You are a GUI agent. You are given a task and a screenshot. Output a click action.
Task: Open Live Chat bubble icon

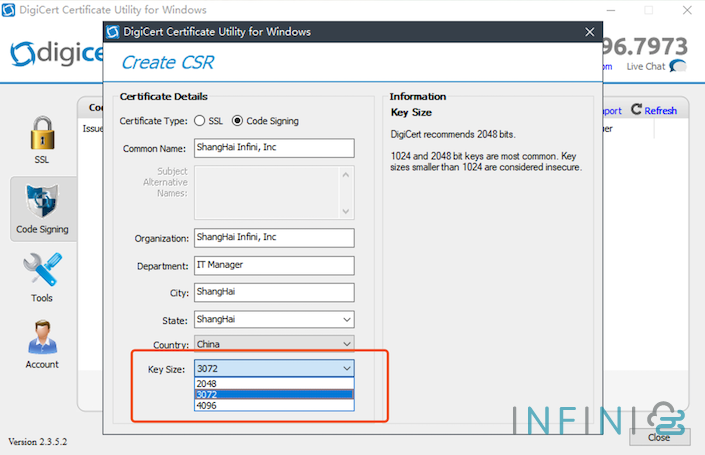(678, 66)
